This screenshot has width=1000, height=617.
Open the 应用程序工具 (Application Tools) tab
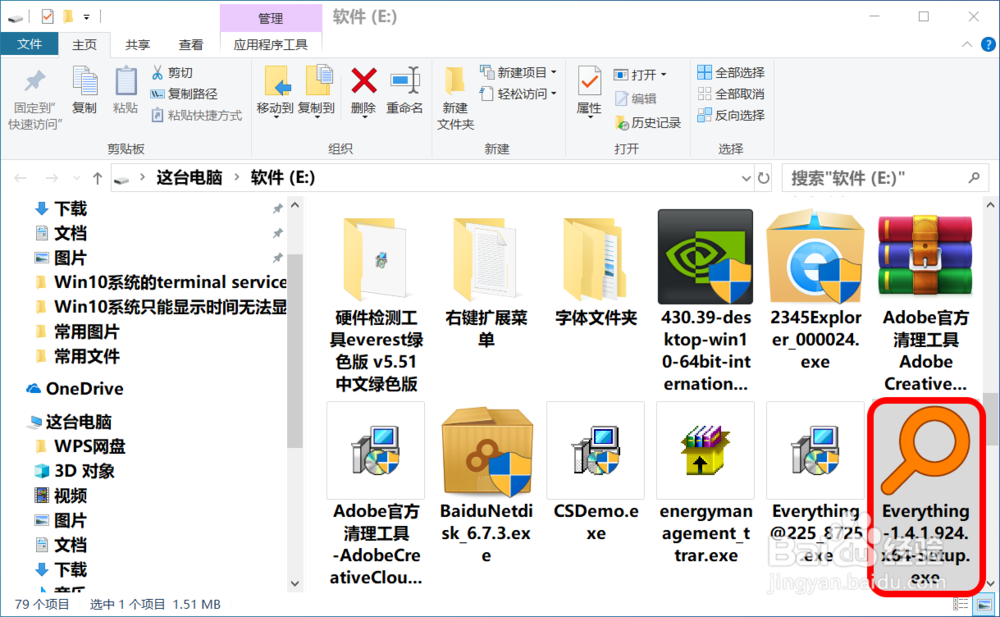pyautogui.click(x=270, y=44)
